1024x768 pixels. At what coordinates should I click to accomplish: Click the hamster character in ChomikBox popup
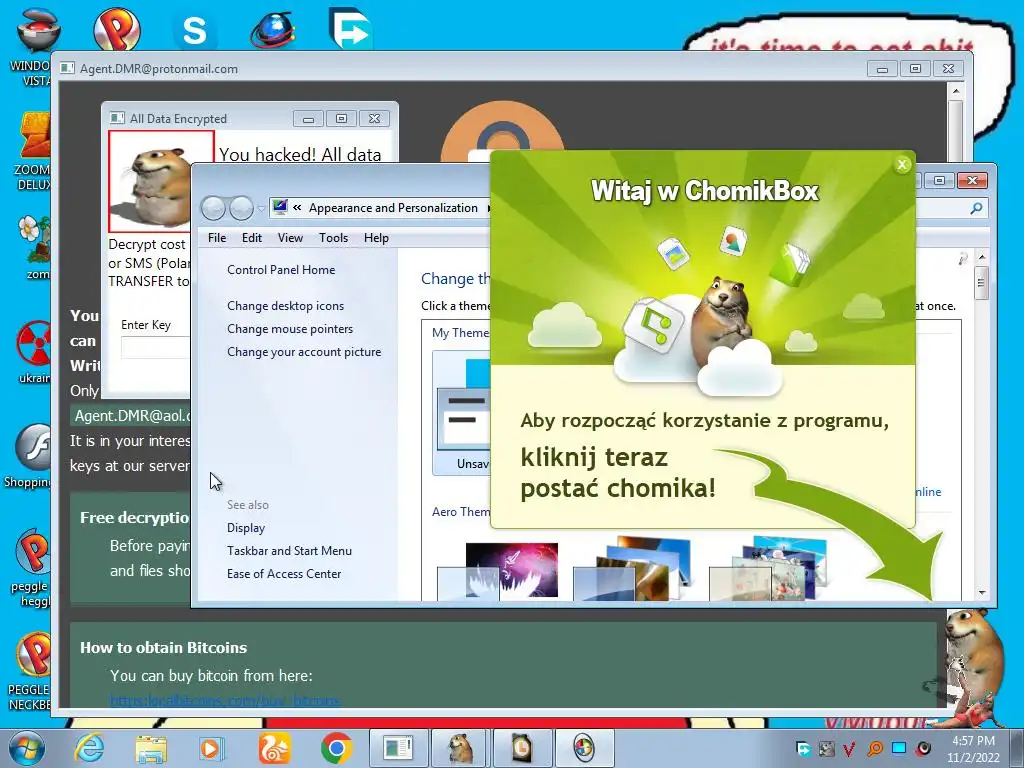pyautogui.click(x=722, y=321)
